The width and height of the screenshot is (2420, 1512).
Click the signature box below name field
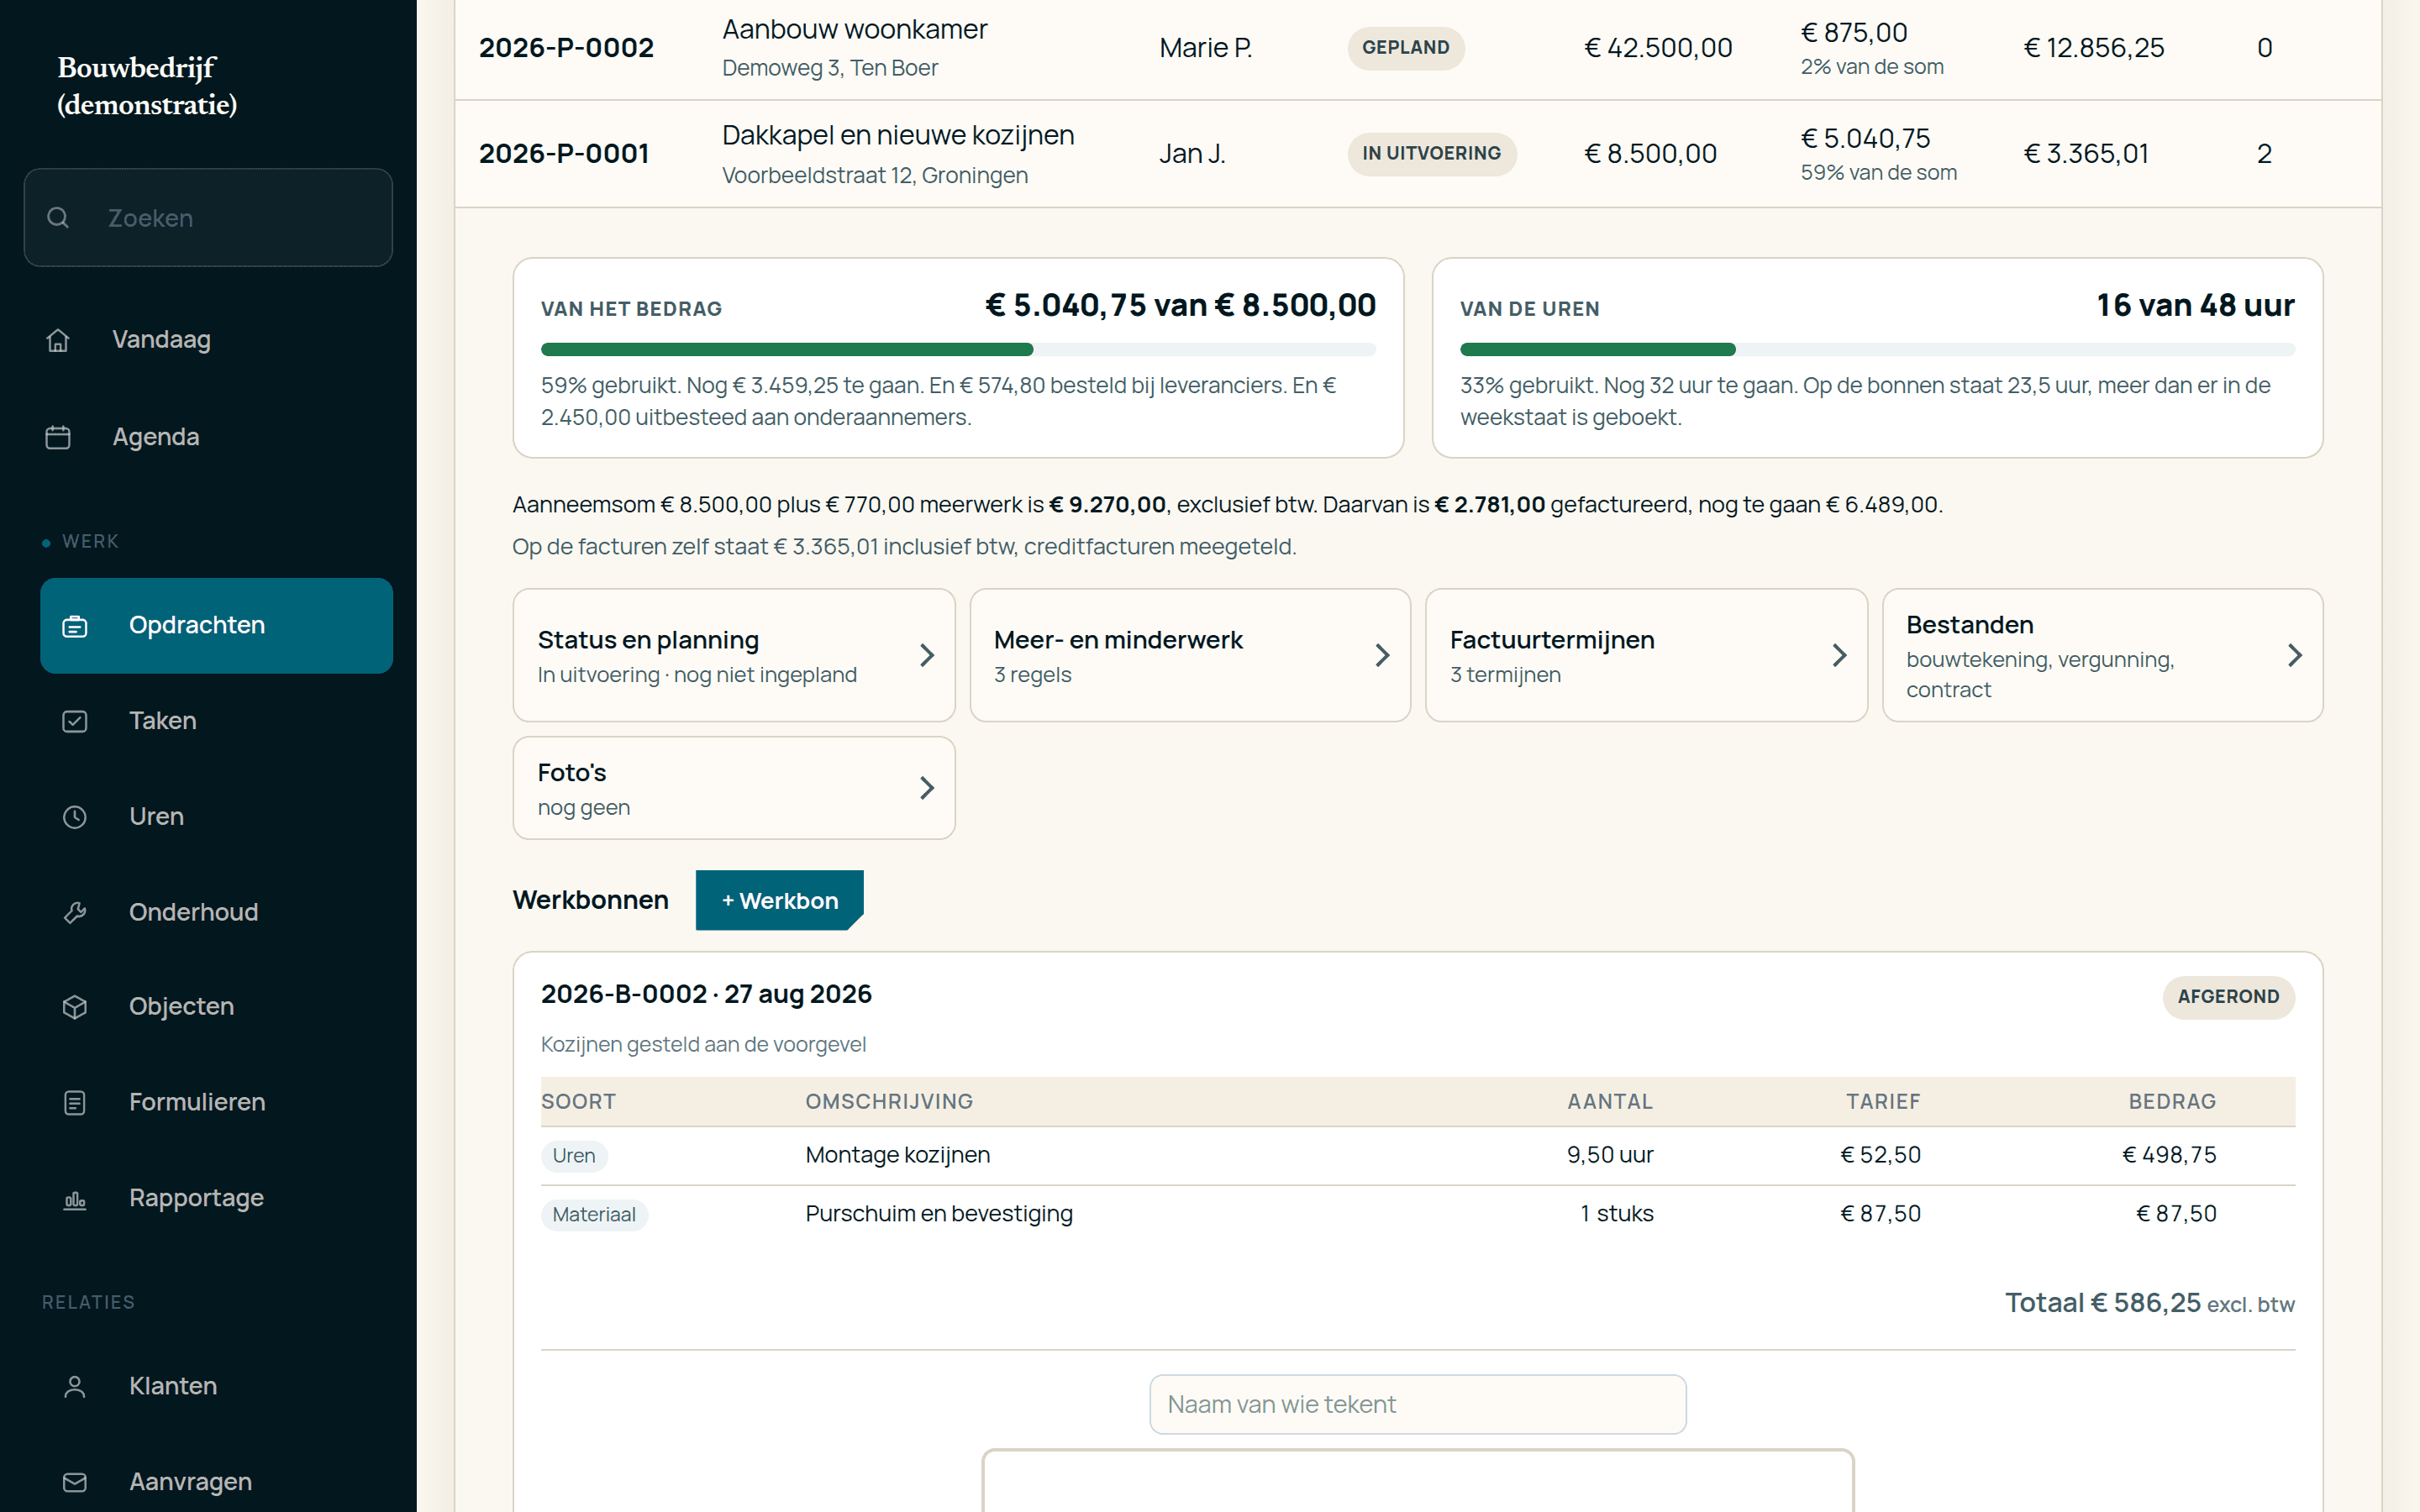[x=1418, y=1481]
